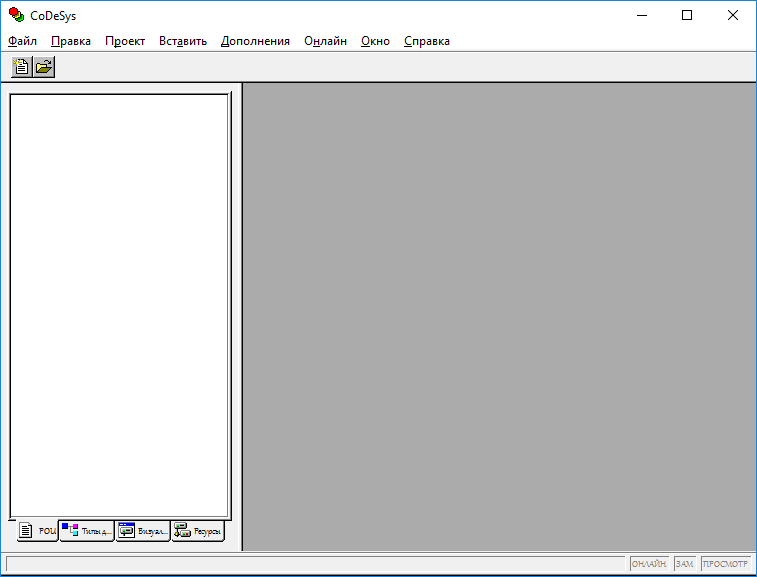Viewport: 757px width, 577px height.
Task: Expand the Проект menu
Action: pos(125,41)
